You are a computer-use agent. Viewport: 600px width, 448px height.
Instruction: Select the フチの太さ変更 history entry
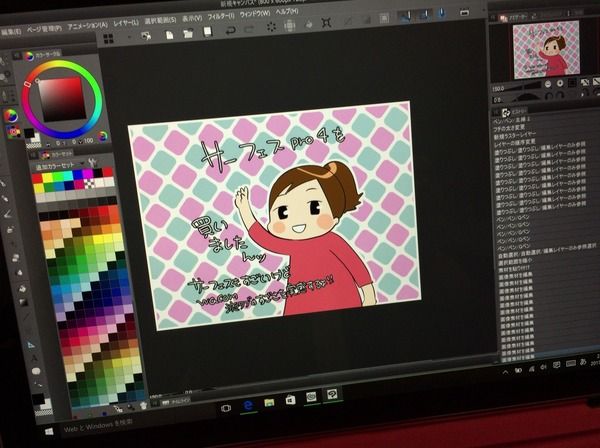click(509, 128)
